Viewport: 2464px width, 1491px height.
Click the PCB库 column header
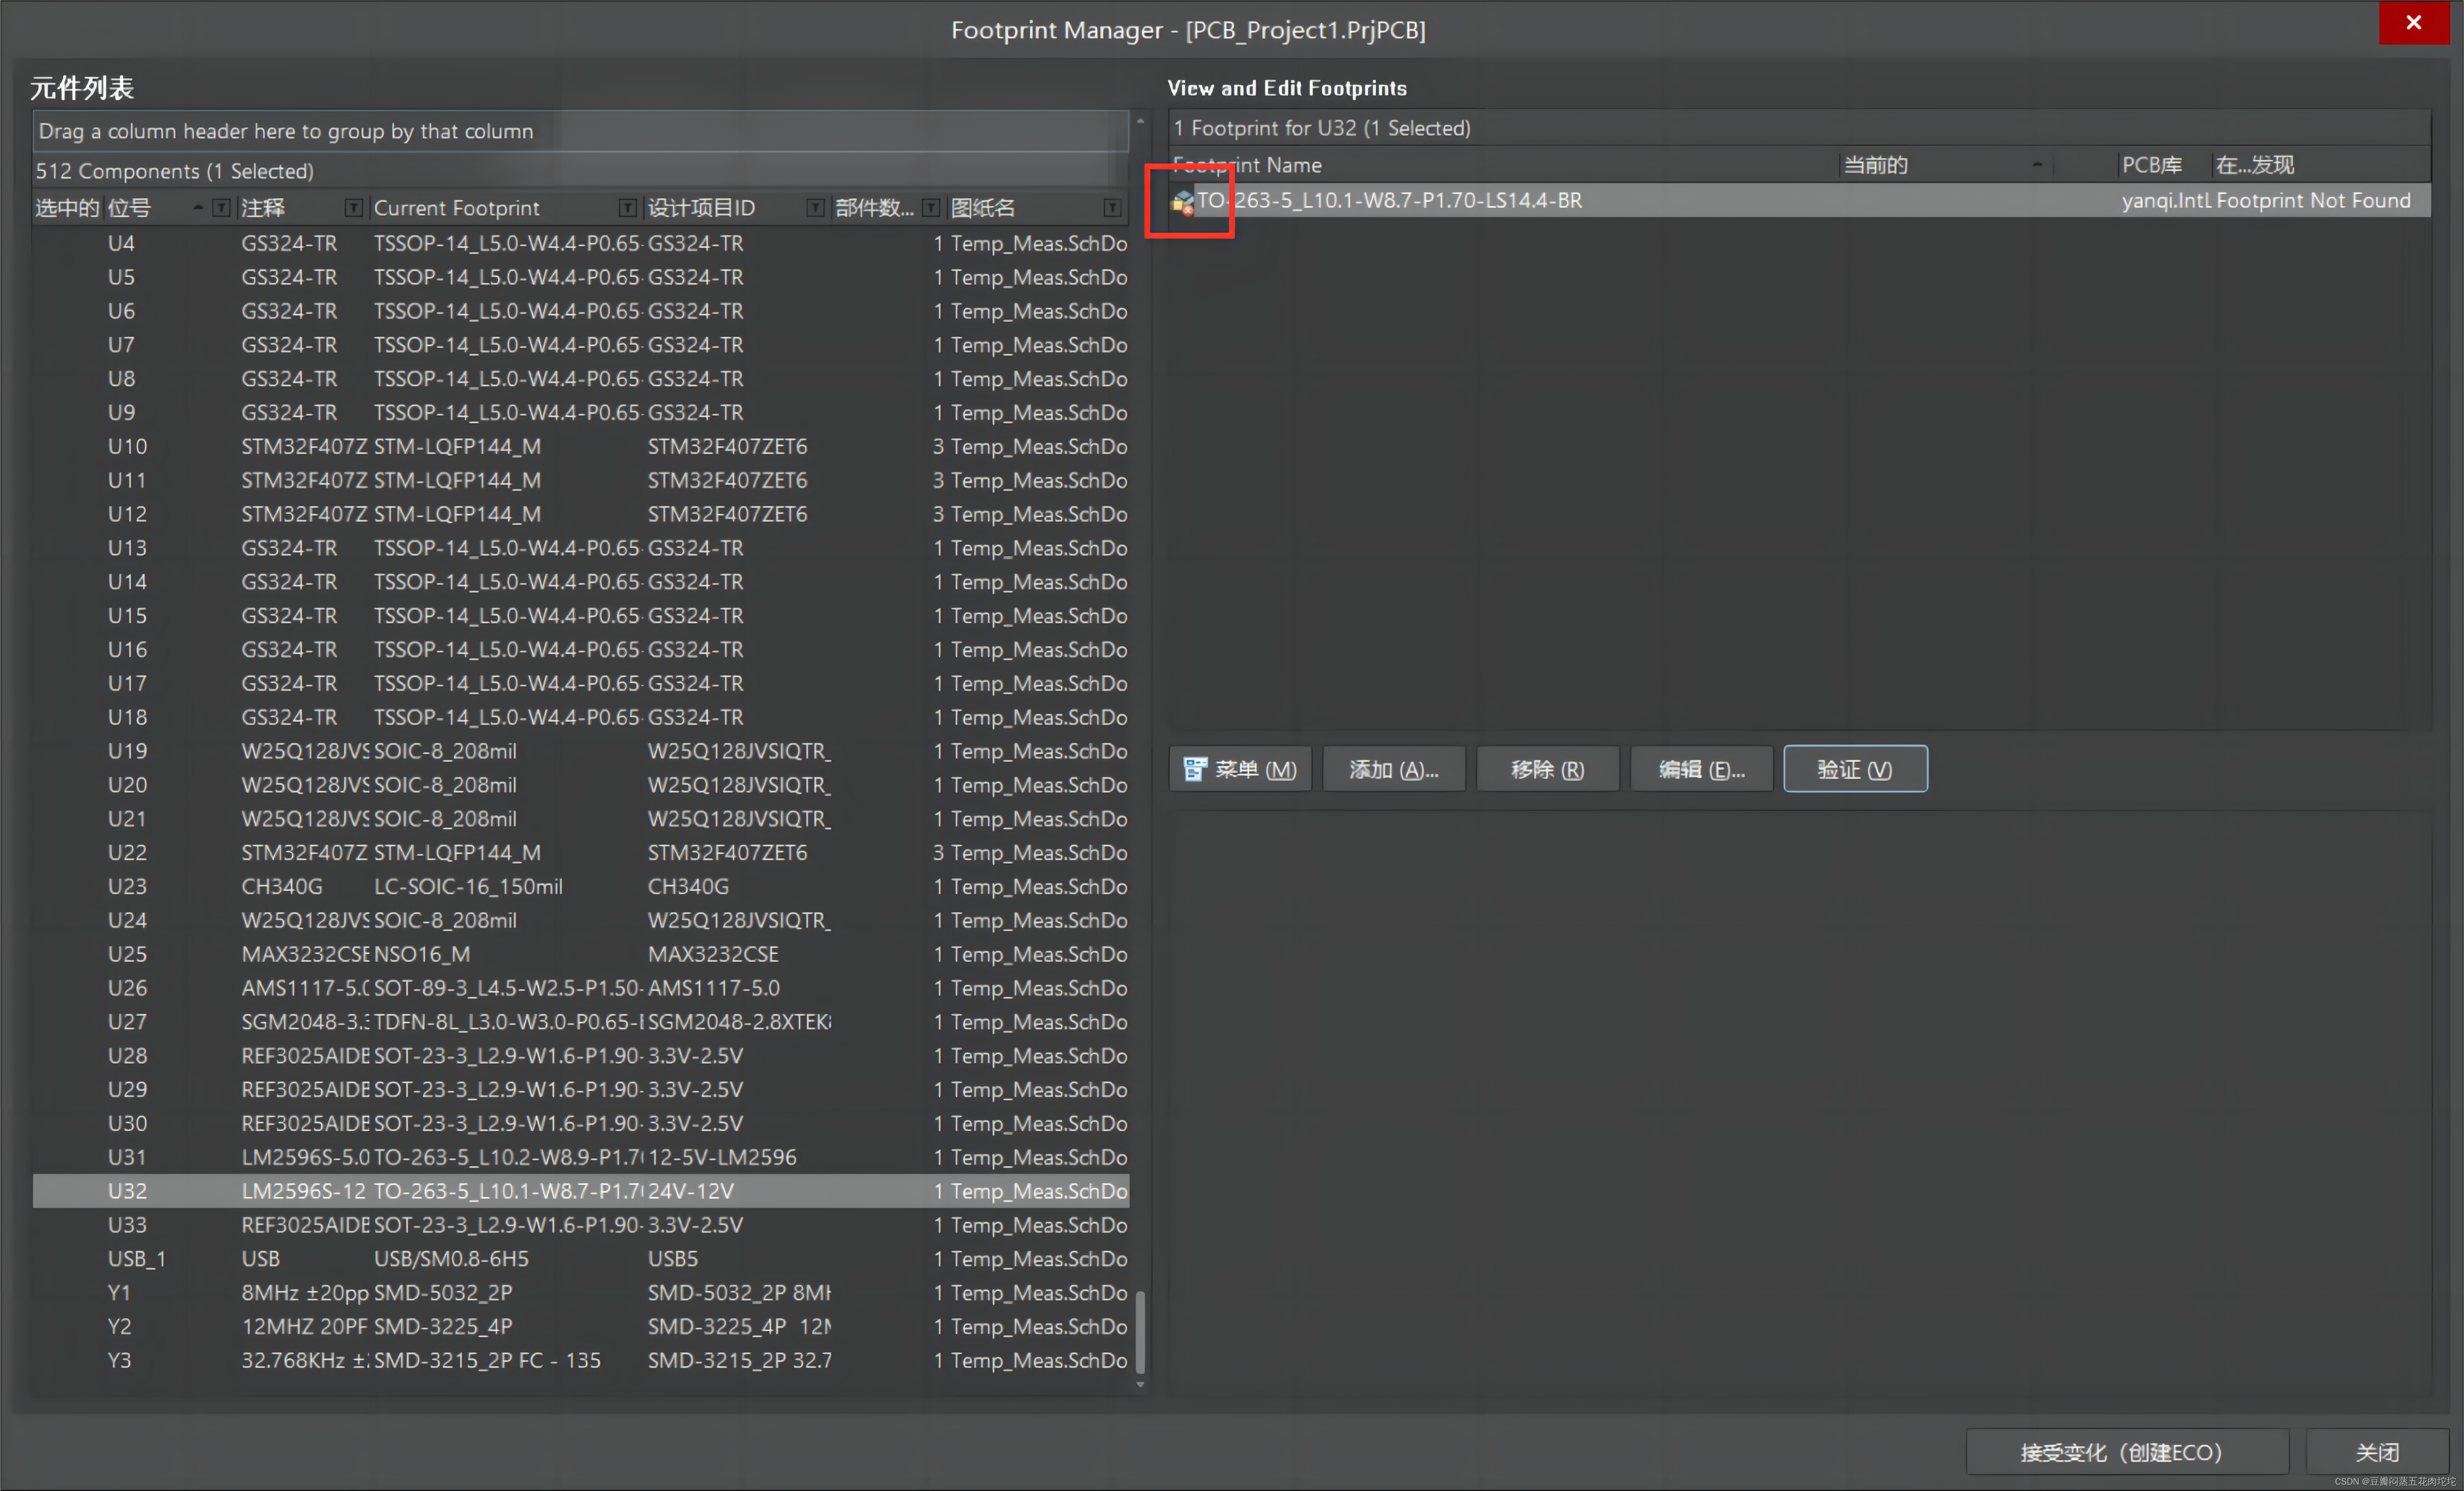[x=2152, y=165]
